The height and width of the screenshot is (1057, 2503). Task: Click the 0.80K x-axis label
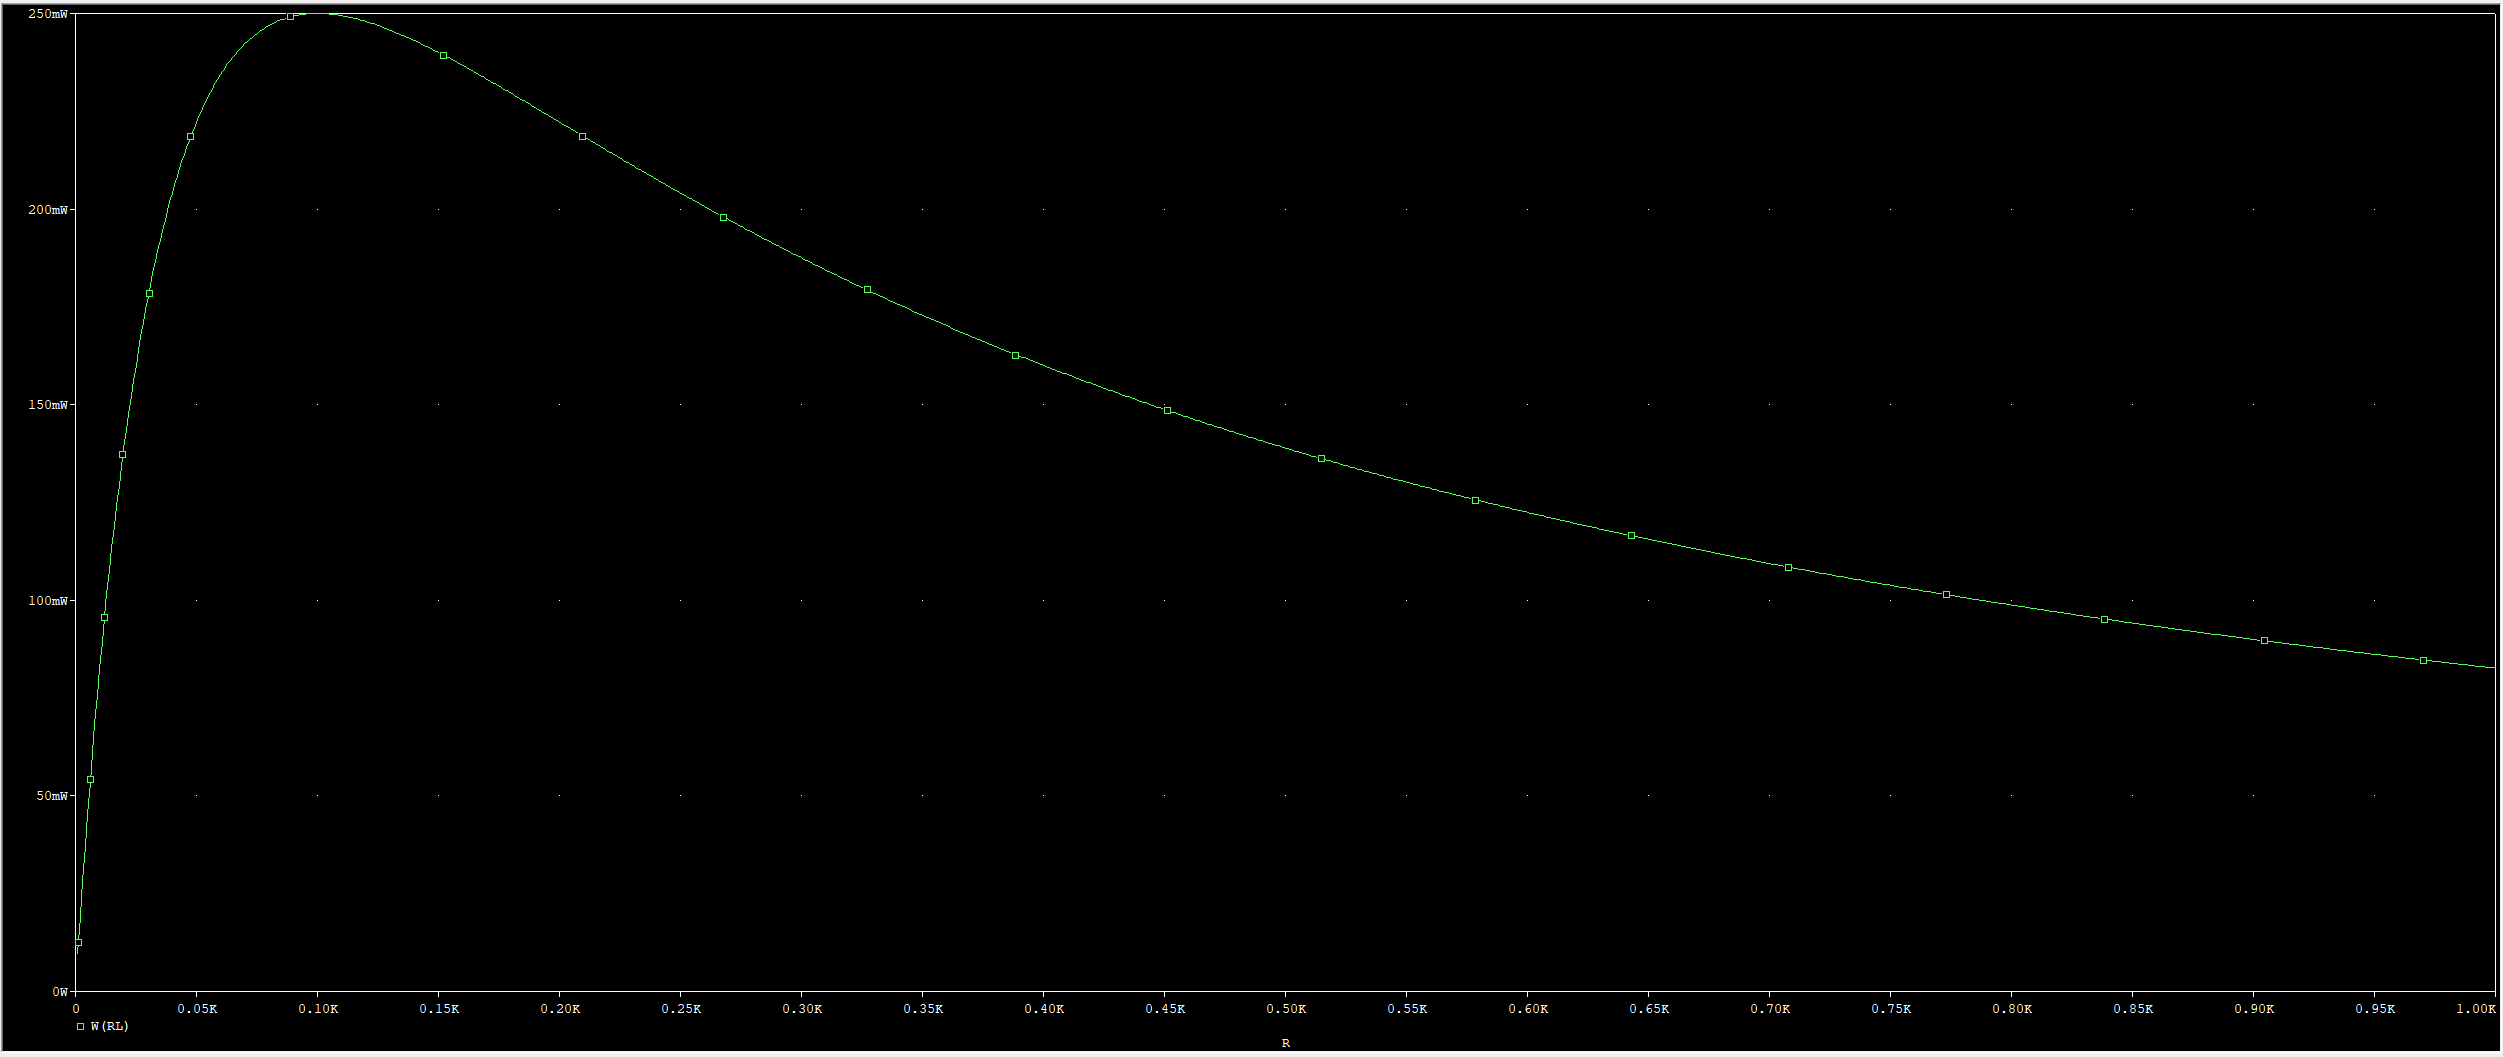pyautogui.click(x=2012, y=1009)
